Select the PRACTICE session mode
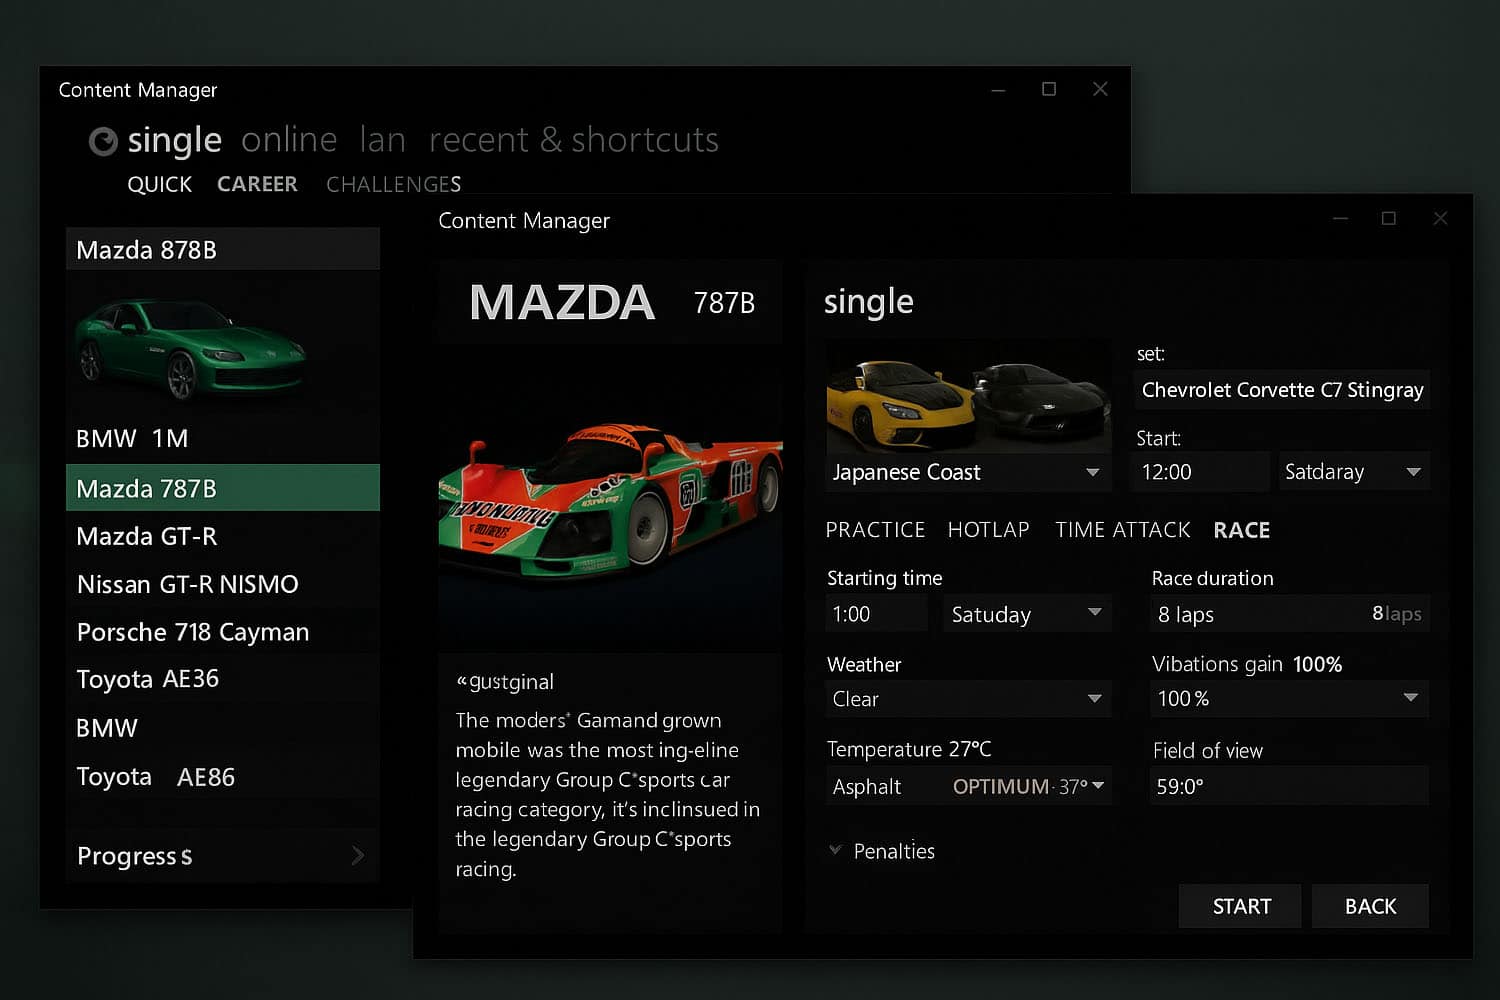This screenshot has height=1000, width=1500. 875,530
